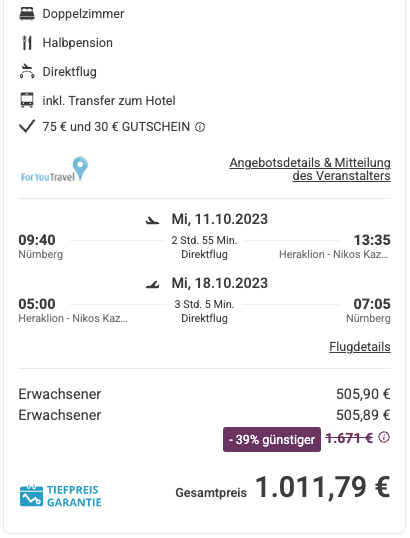Screen dimensions: 410x538
Task: Click the truncated Heraklion arrival airport name
Action: pos(334,254)
